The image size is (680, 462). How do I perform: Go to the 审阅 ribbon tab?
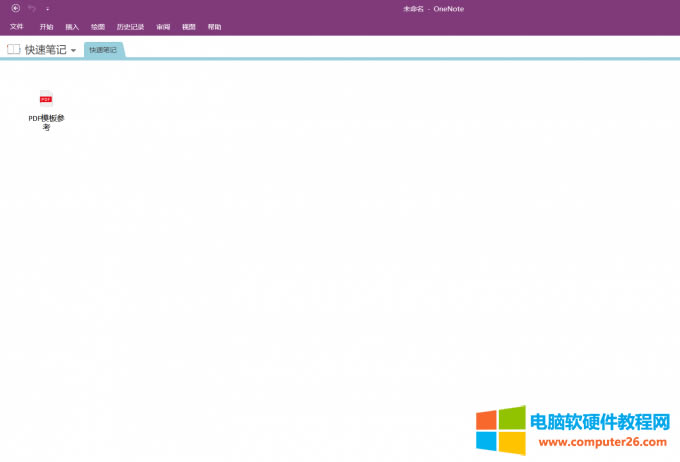tap(163, 27)
